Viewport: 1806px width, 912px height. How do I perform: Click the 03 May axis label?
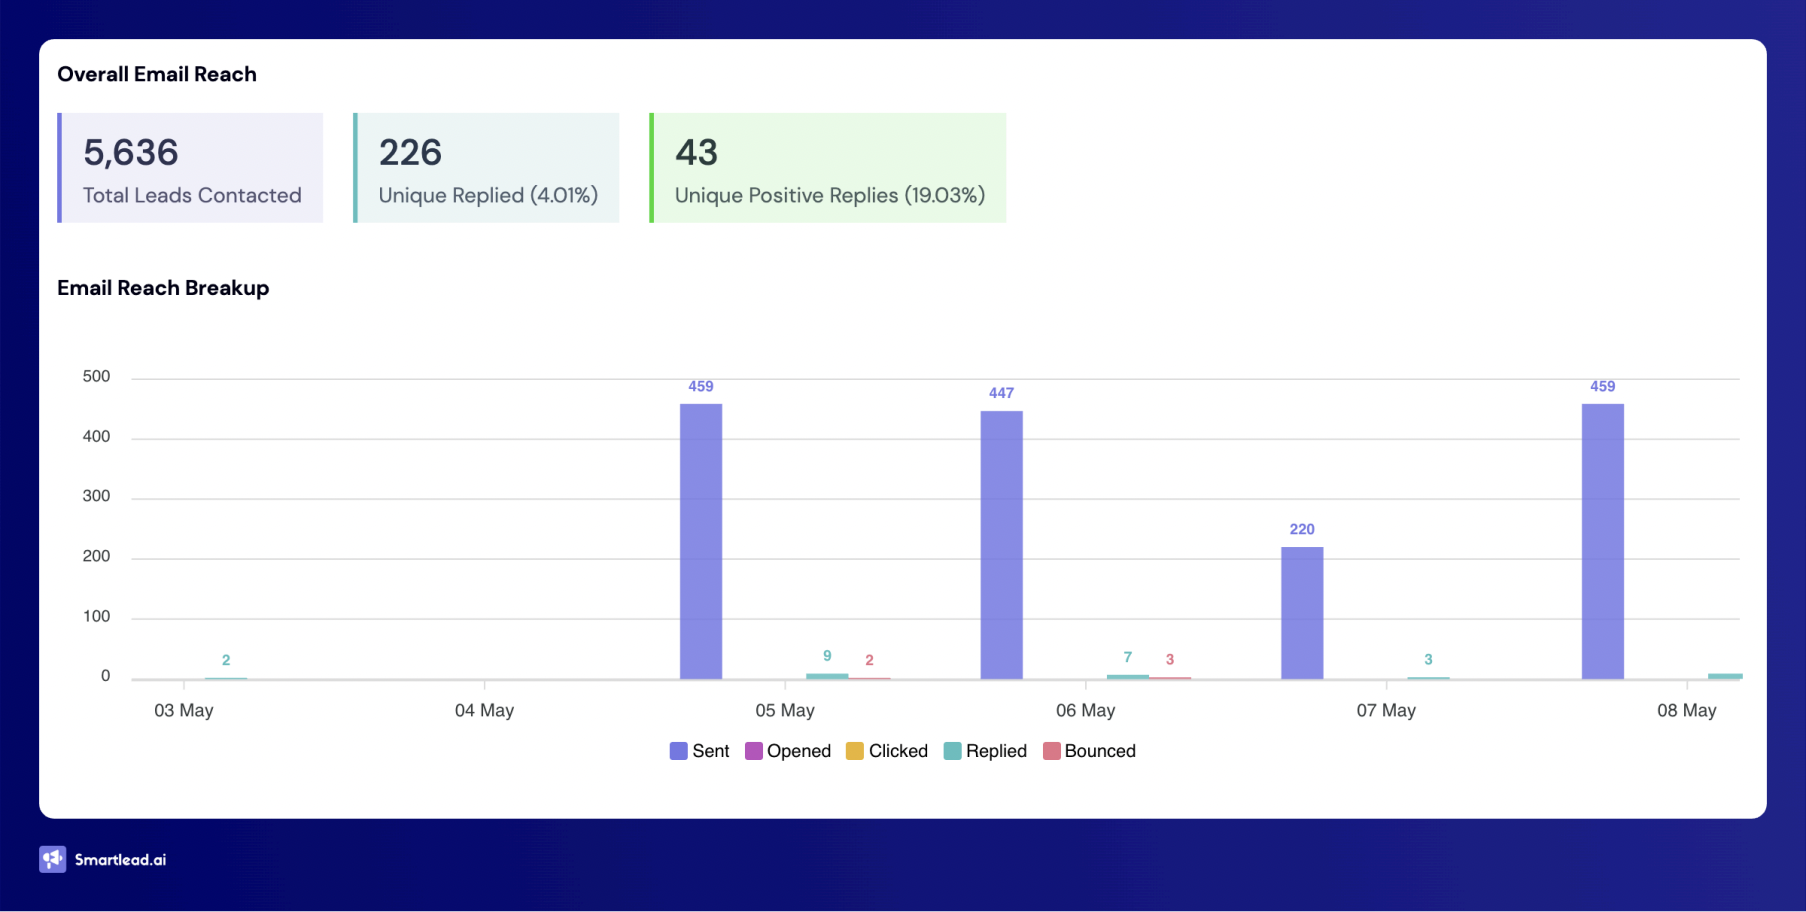[x=184, y=710]
